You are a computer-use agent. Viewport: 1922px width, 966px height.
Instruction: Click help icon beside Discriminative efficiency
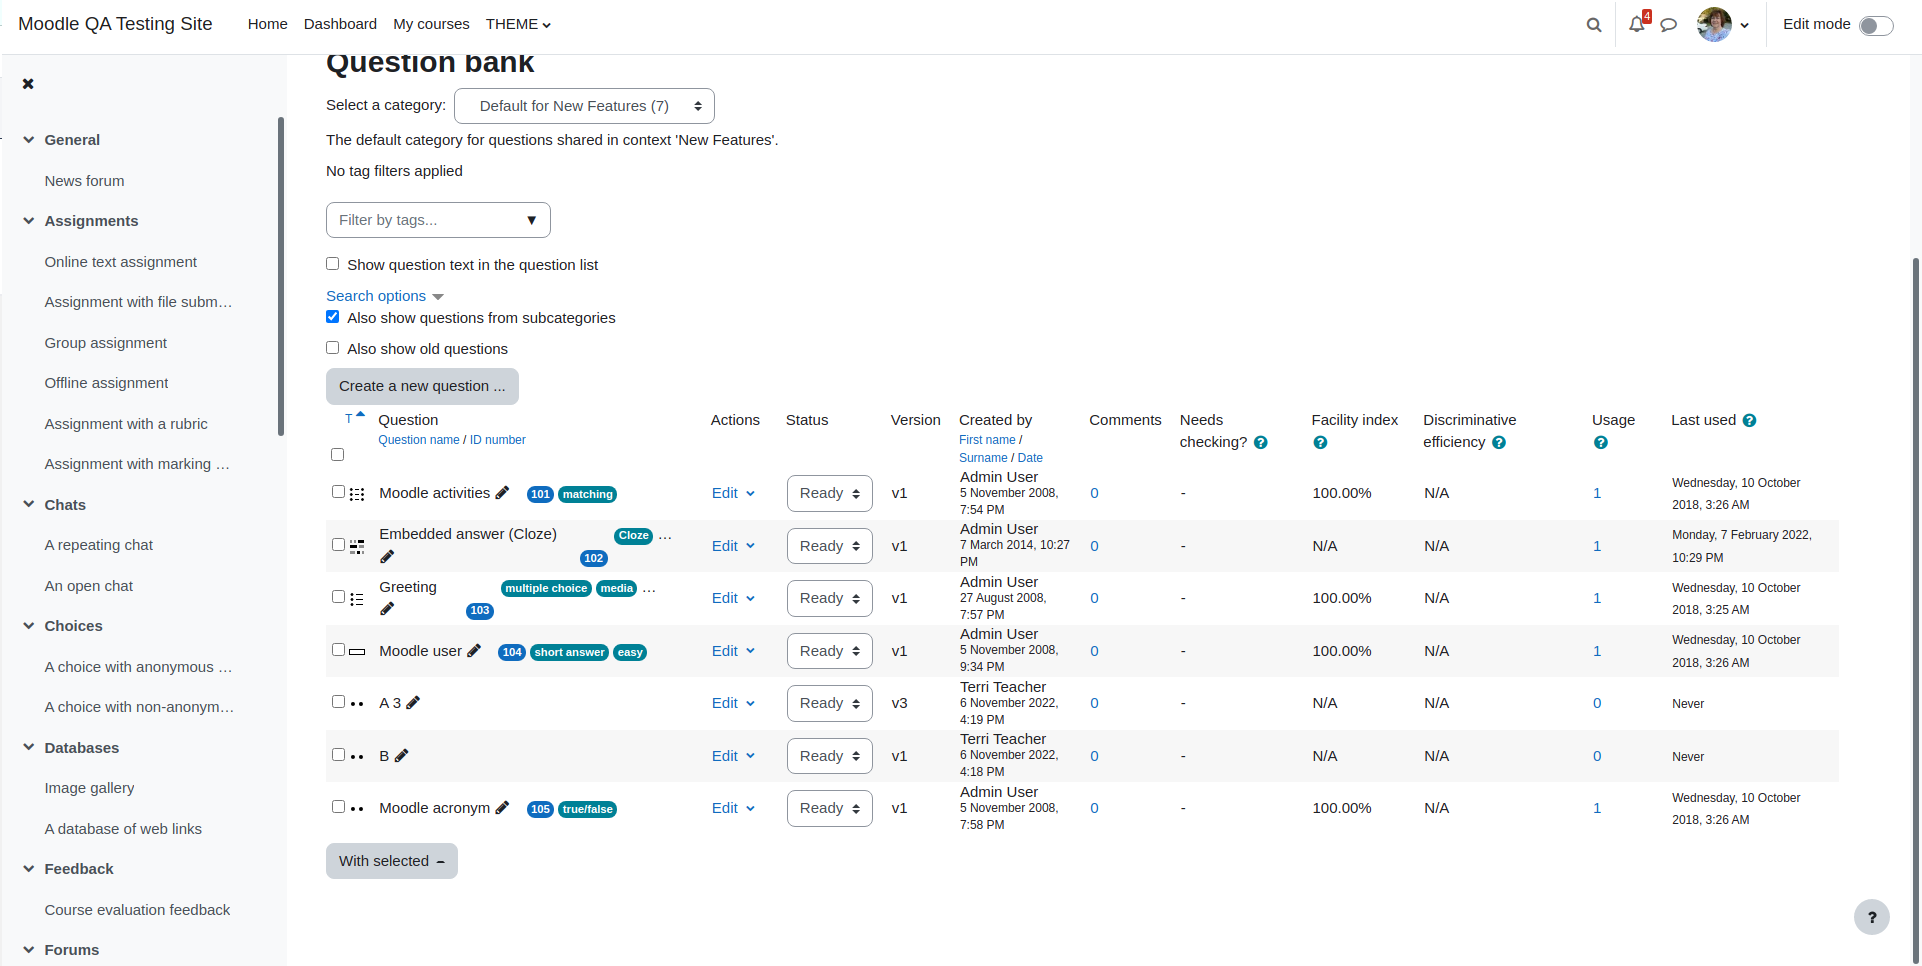[1499, 443]
